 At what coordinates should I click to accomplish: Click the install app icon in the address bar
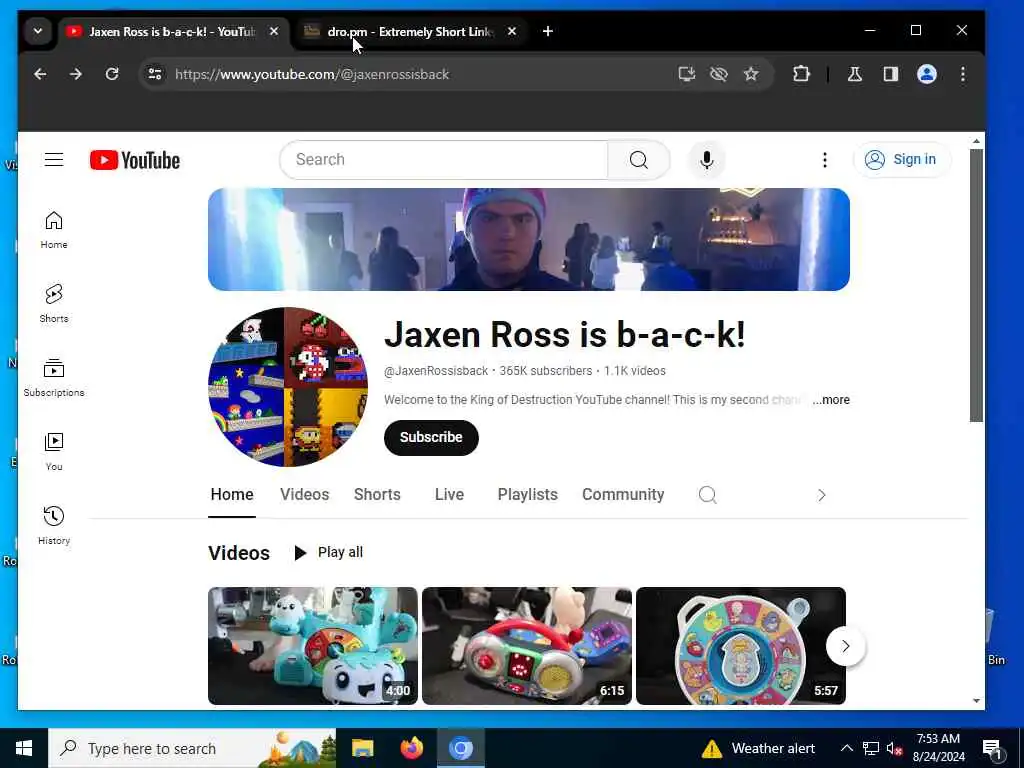pyautogui.click(x=686, y=74)
